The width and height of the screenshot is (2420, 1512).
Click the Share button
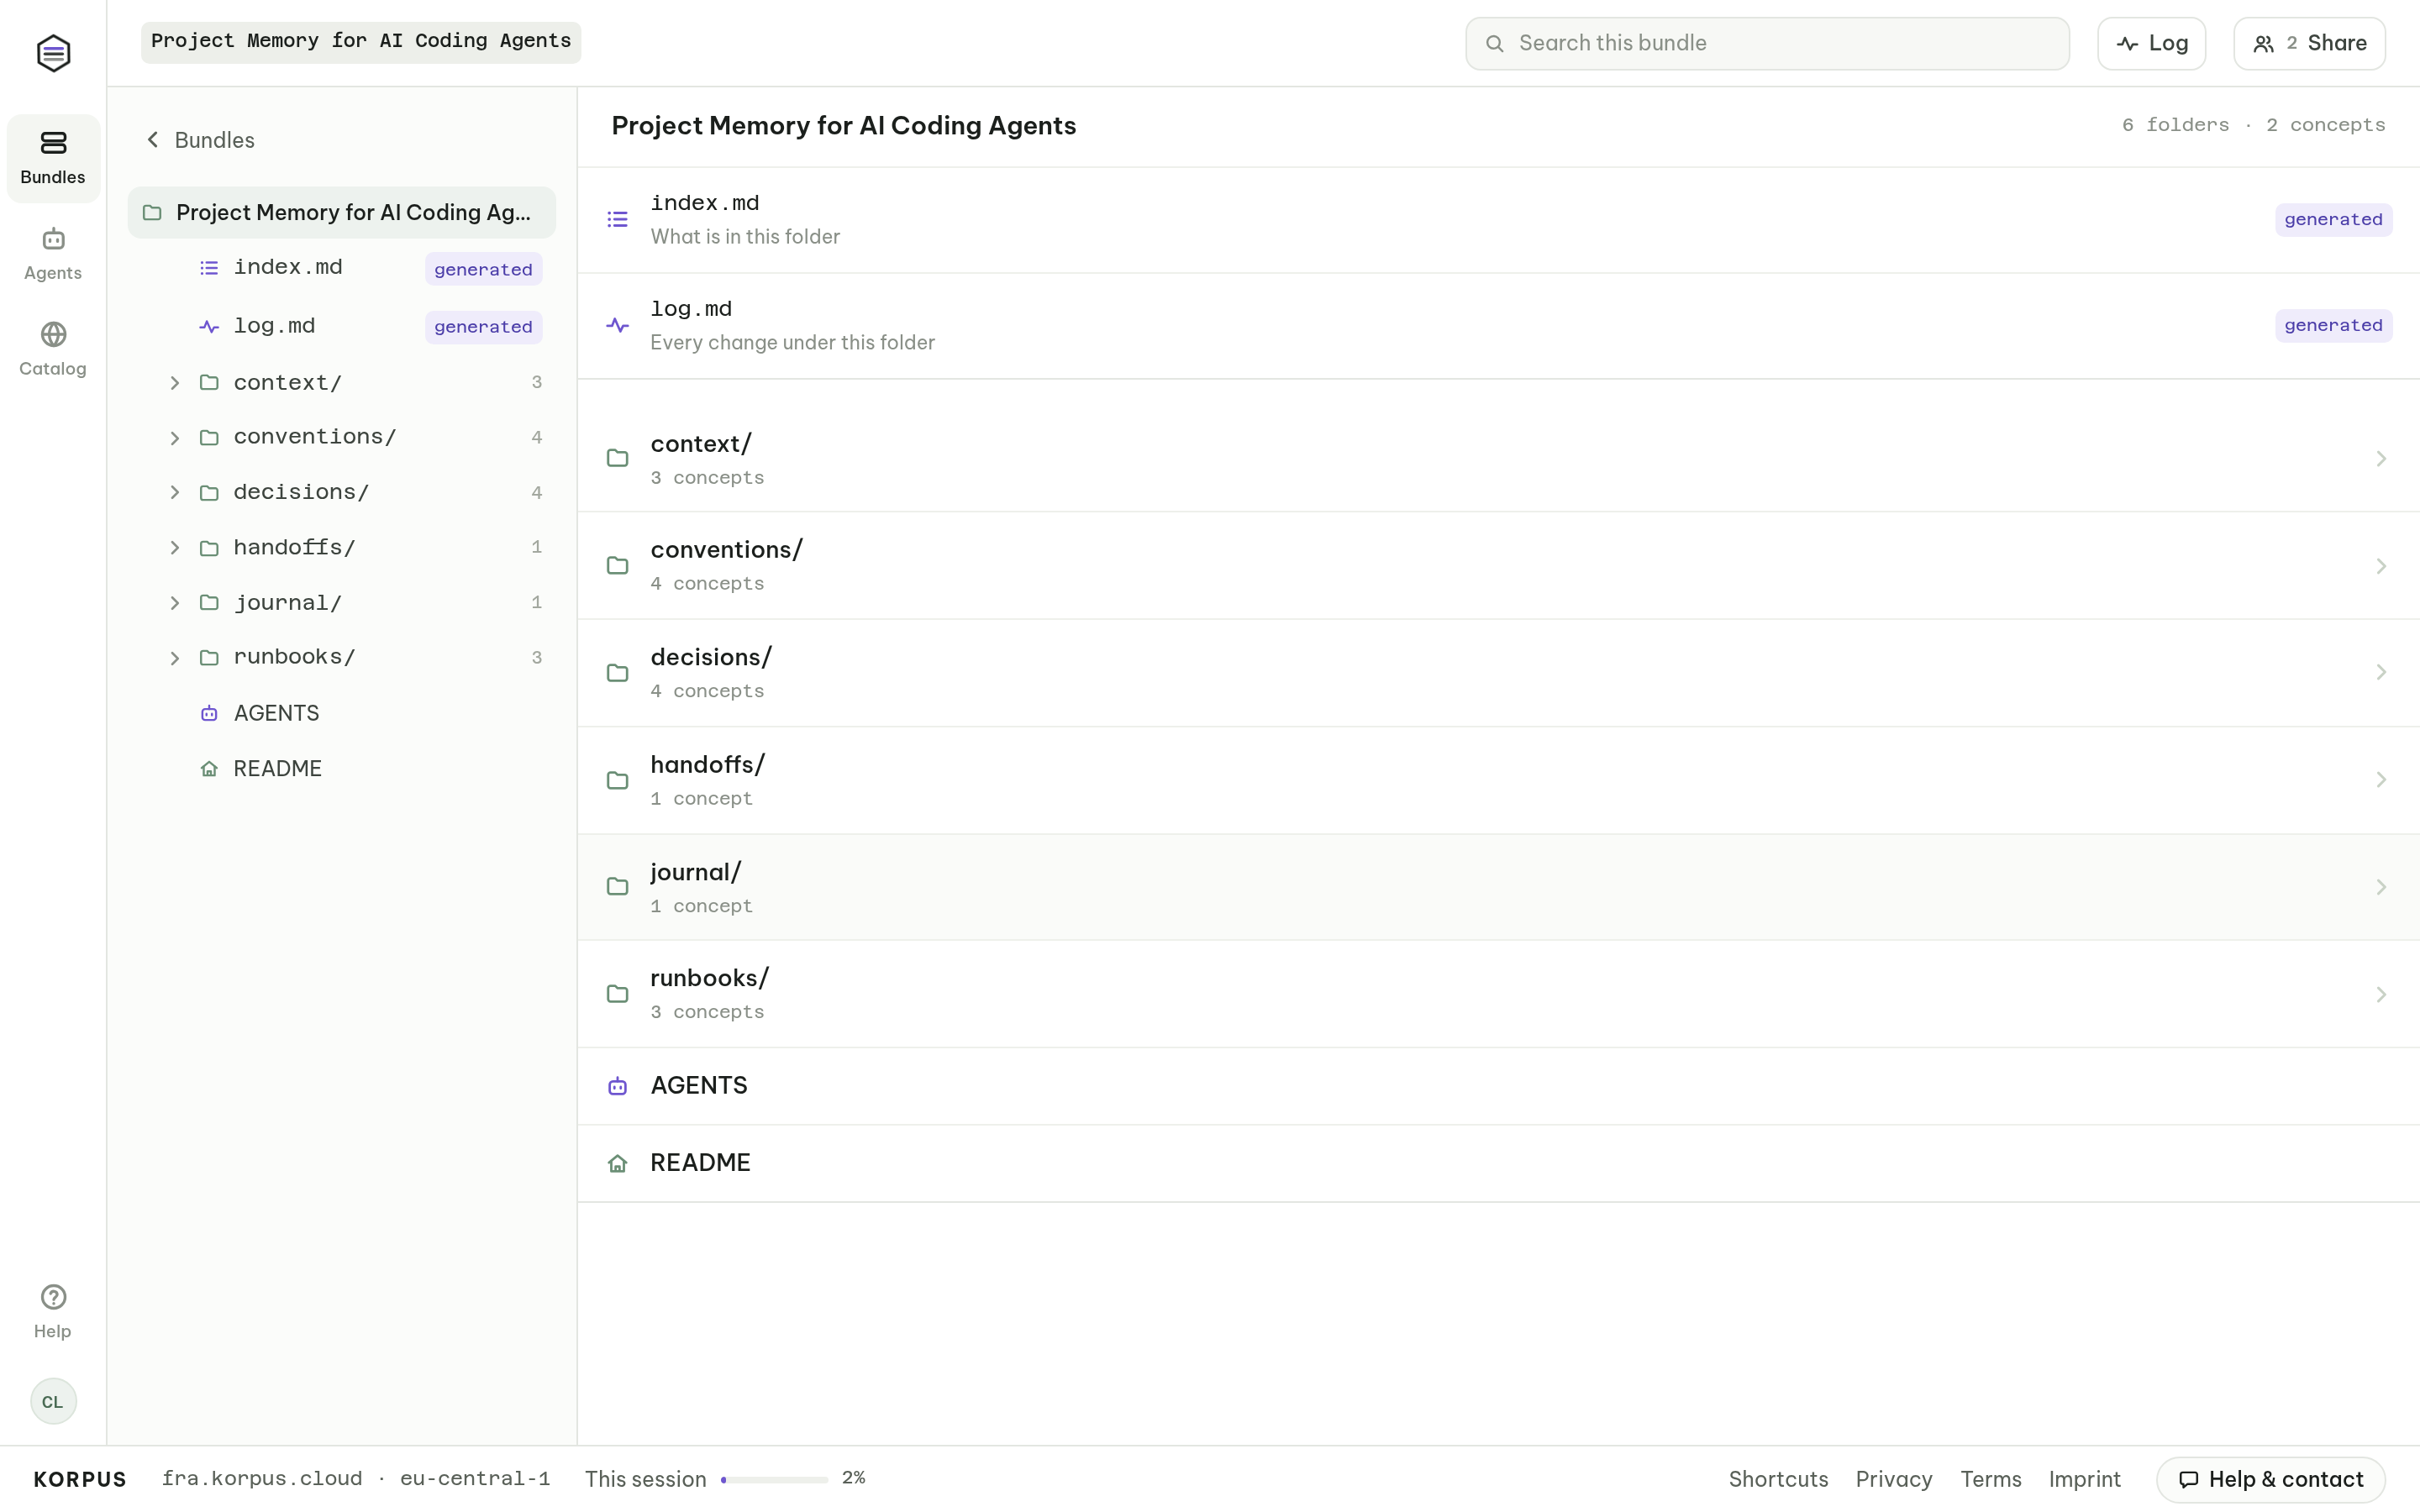[x=2309, y=43]
